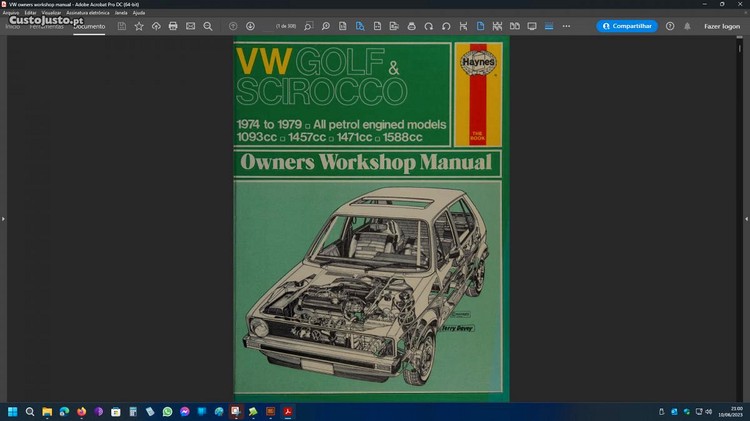
Task: Open the help question mark icon
Action: [x=670, y=26]
